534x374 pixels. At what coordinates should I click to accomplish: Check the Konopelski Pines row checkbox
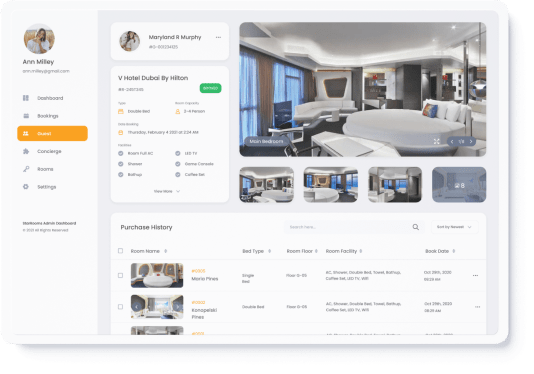click(120, 307)
